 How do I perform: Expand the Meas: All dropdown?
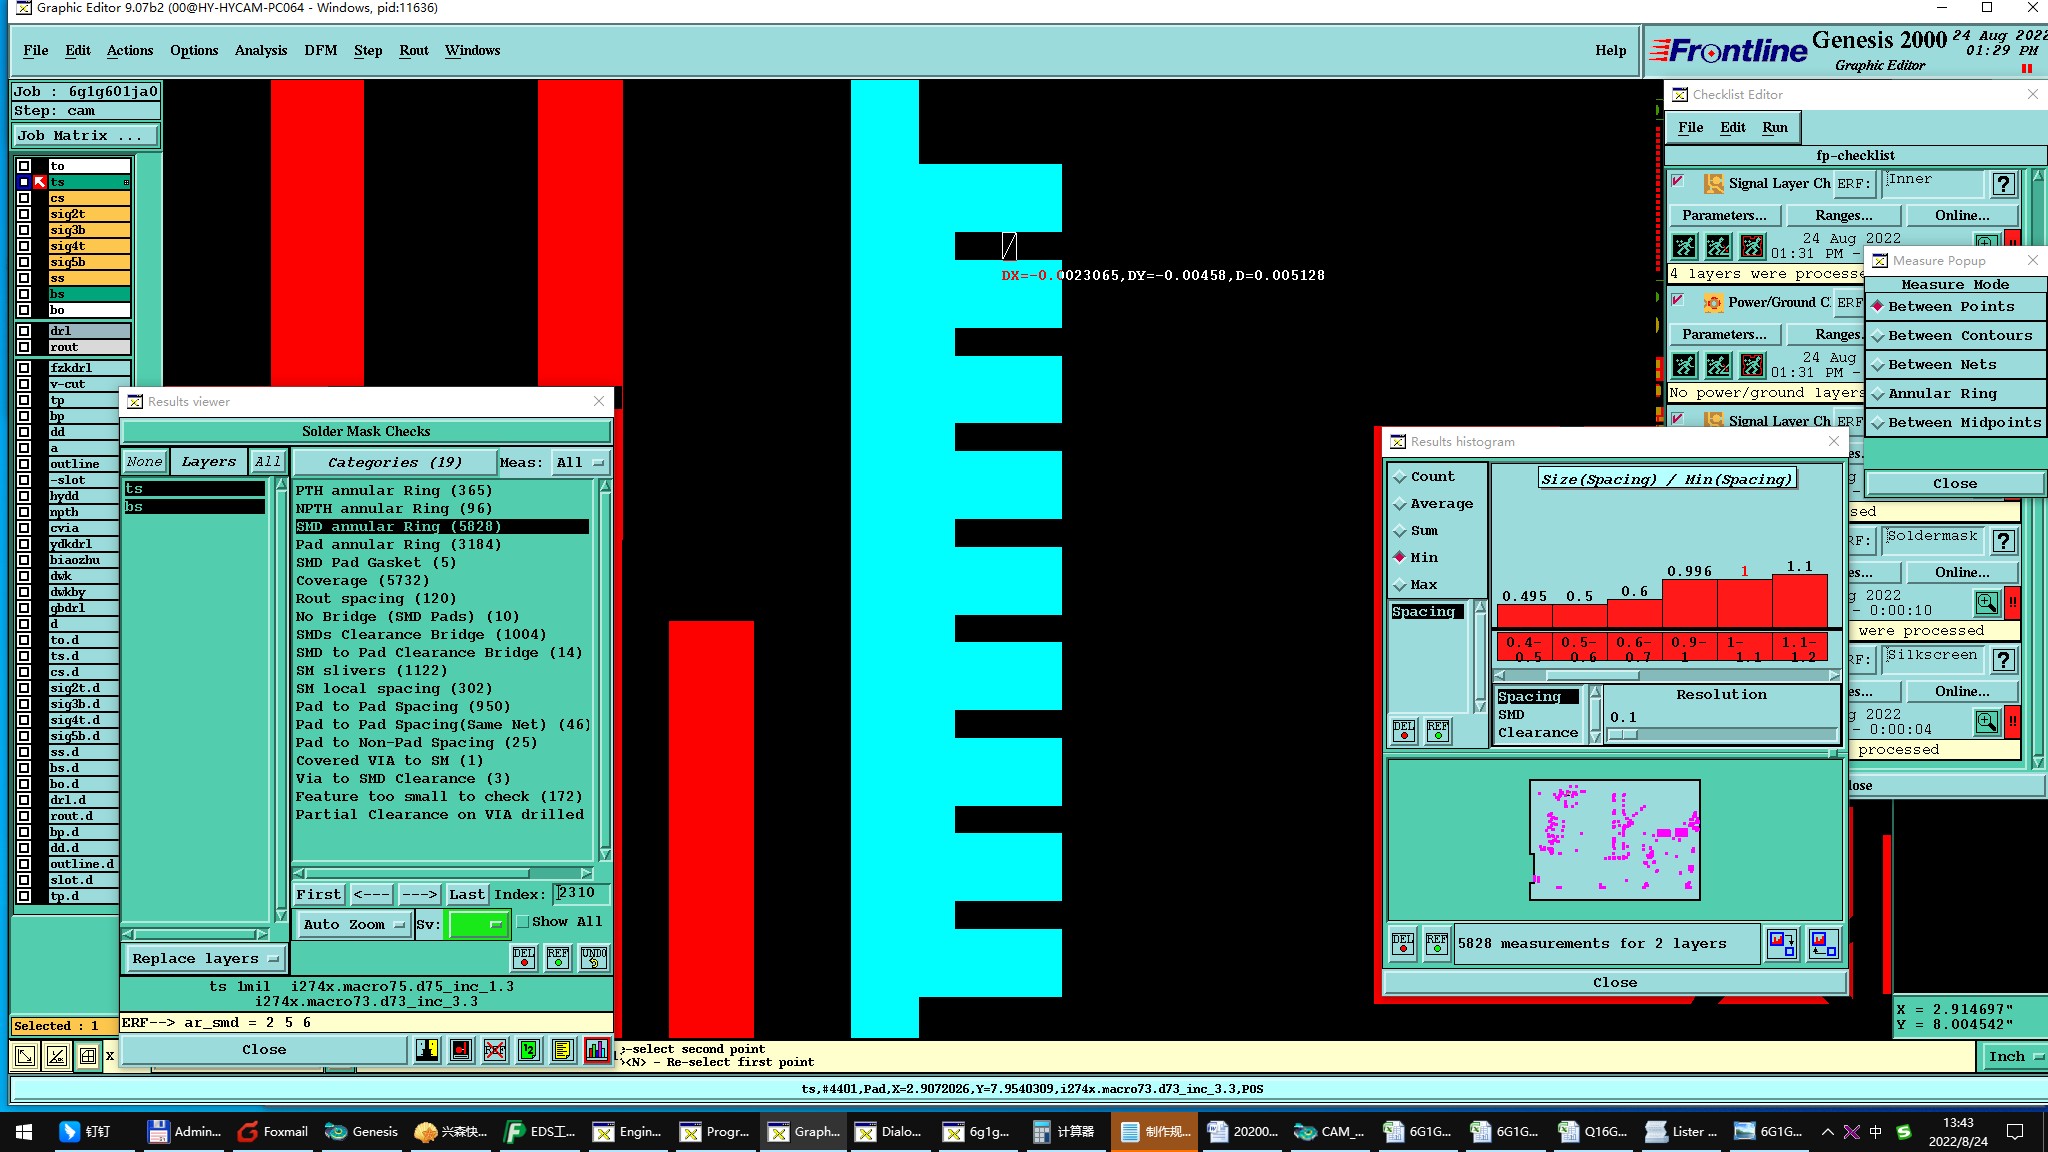click(x=581, y=462)
